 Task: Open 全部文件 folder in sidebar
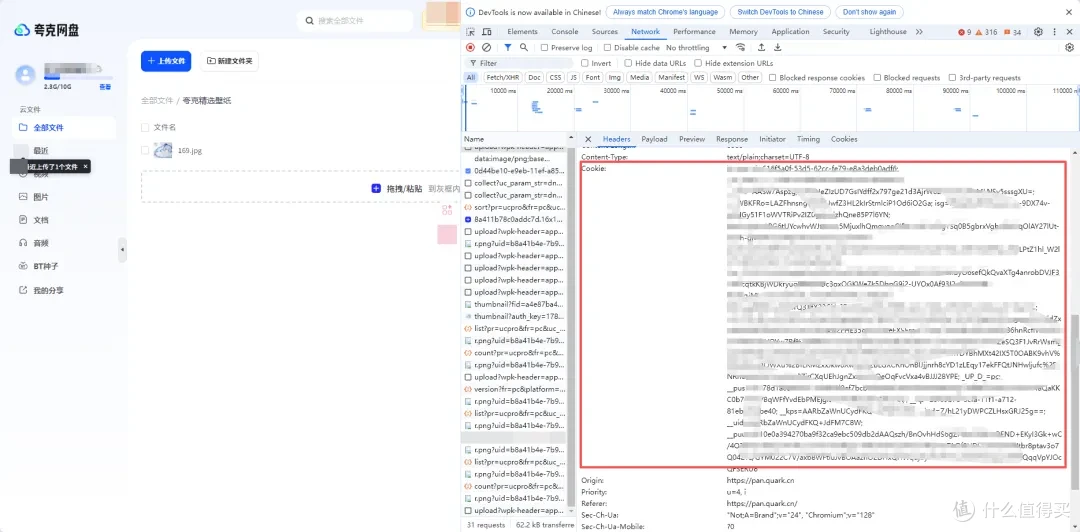click(64, 127)
